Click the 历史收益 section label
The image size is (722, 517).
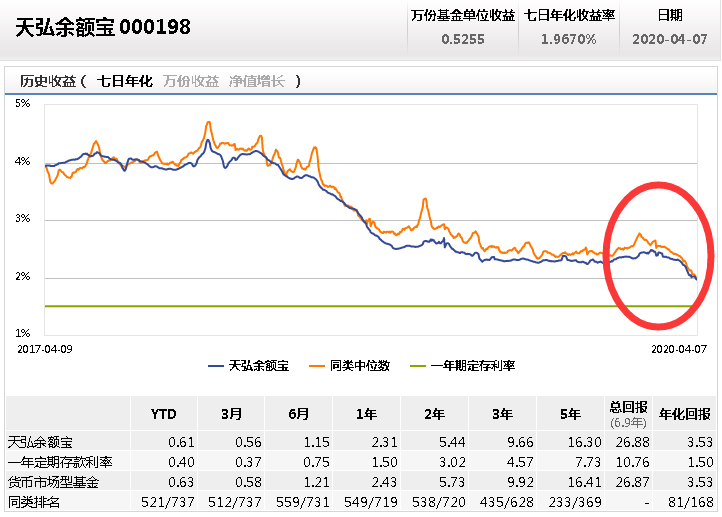48,81
